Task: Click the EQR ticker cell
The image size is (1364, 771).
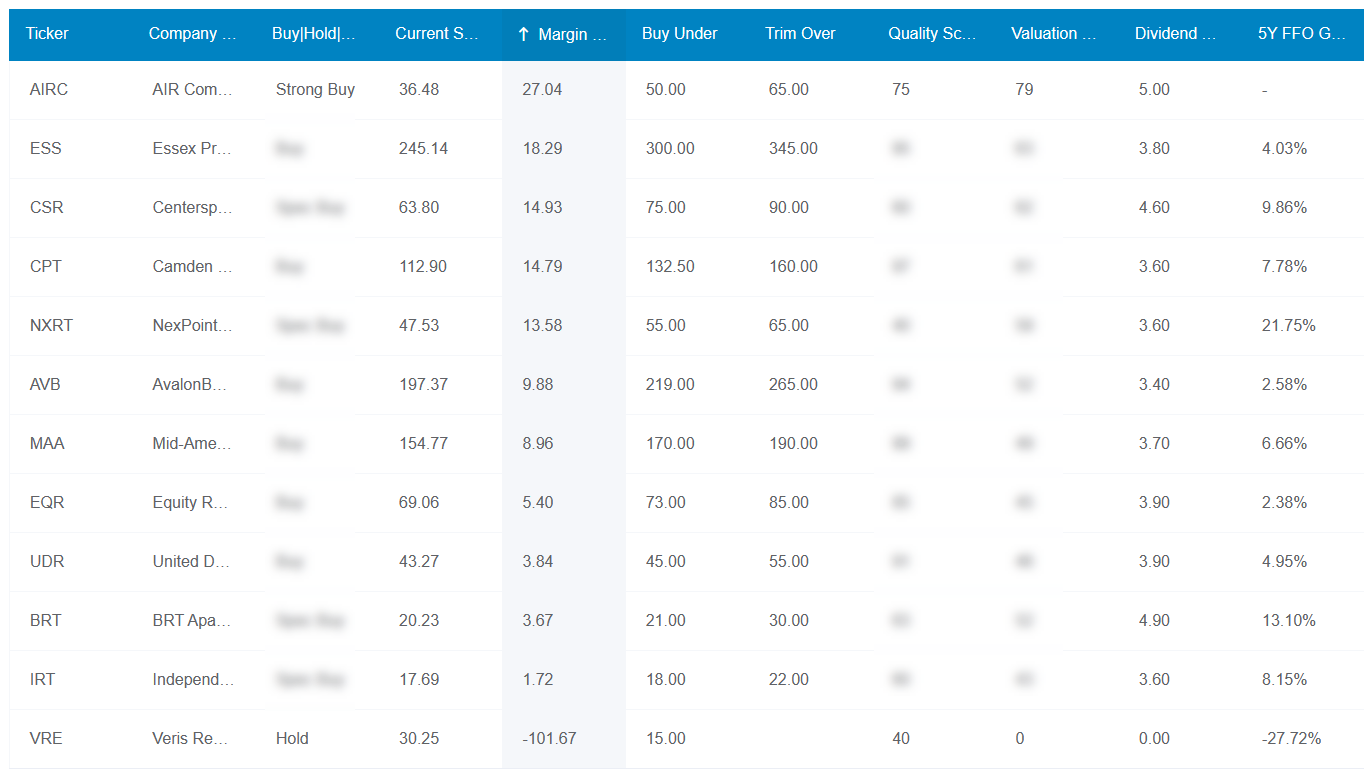Action: coord(47,503)
